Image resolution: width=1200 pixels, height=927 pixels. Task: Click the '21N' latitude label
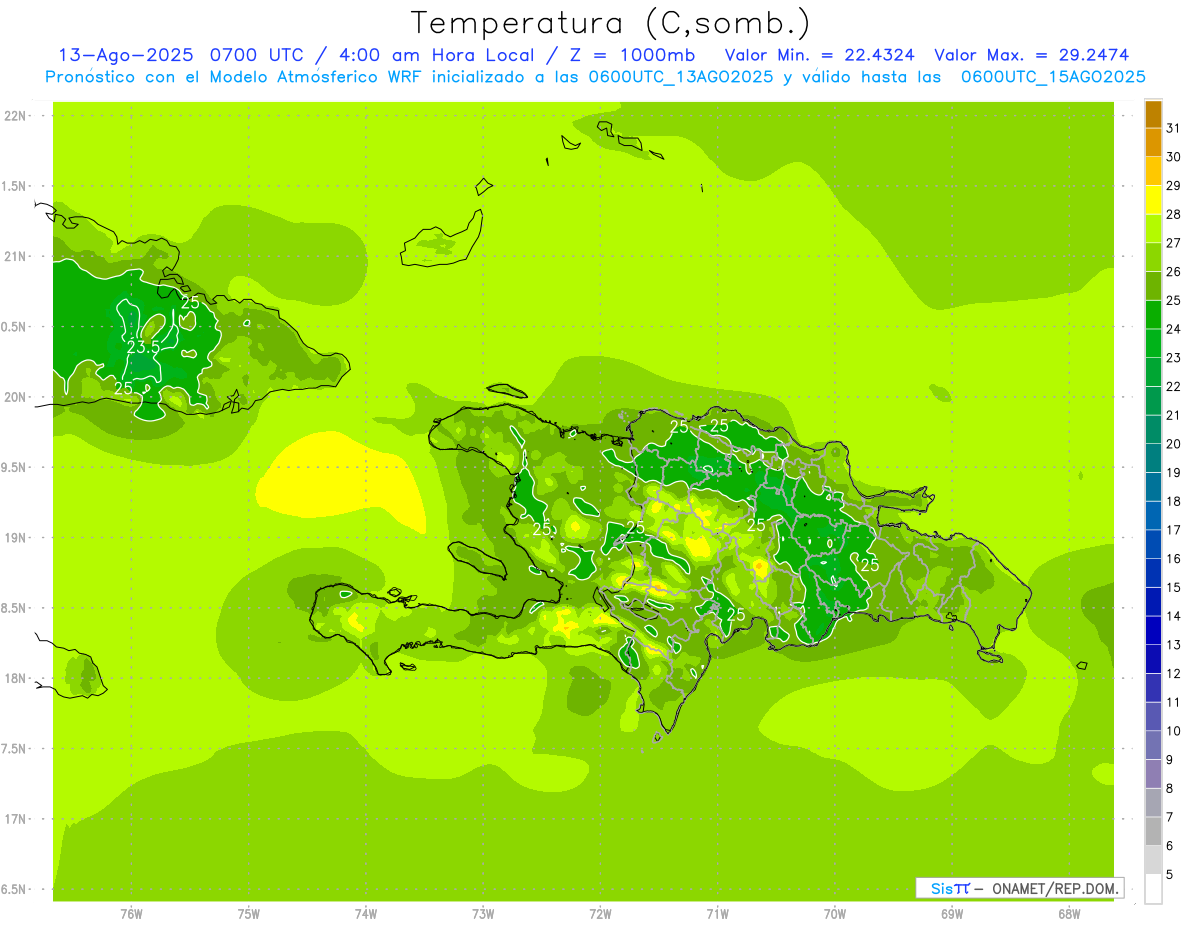coord(16,257)
